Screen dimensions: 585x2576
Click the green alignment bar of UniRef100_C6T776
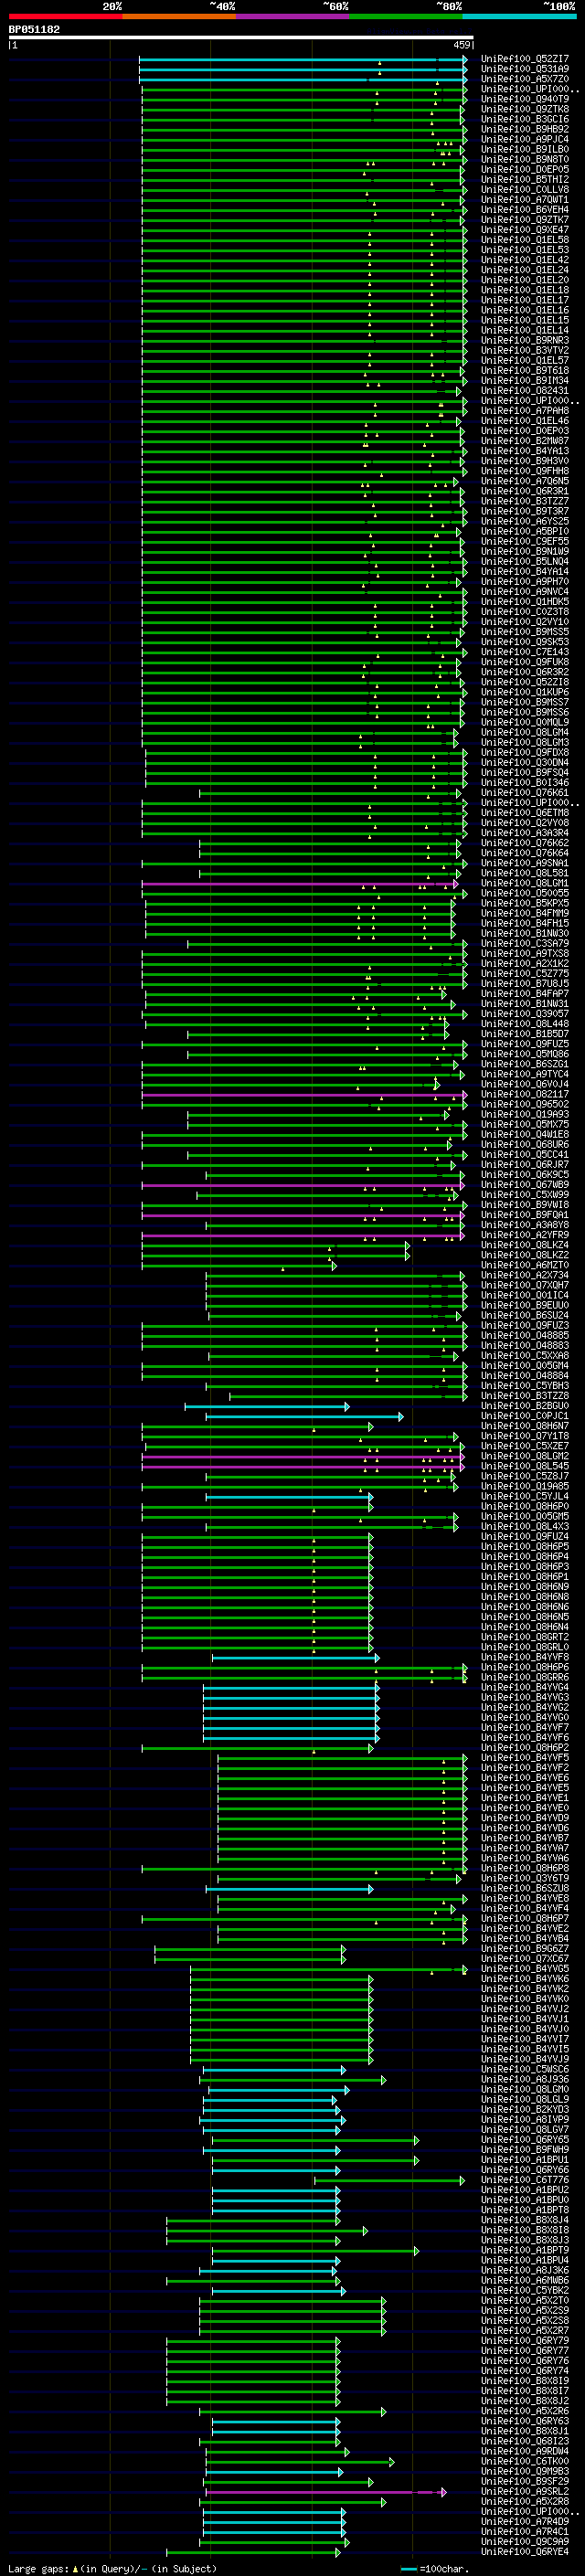390,2180
